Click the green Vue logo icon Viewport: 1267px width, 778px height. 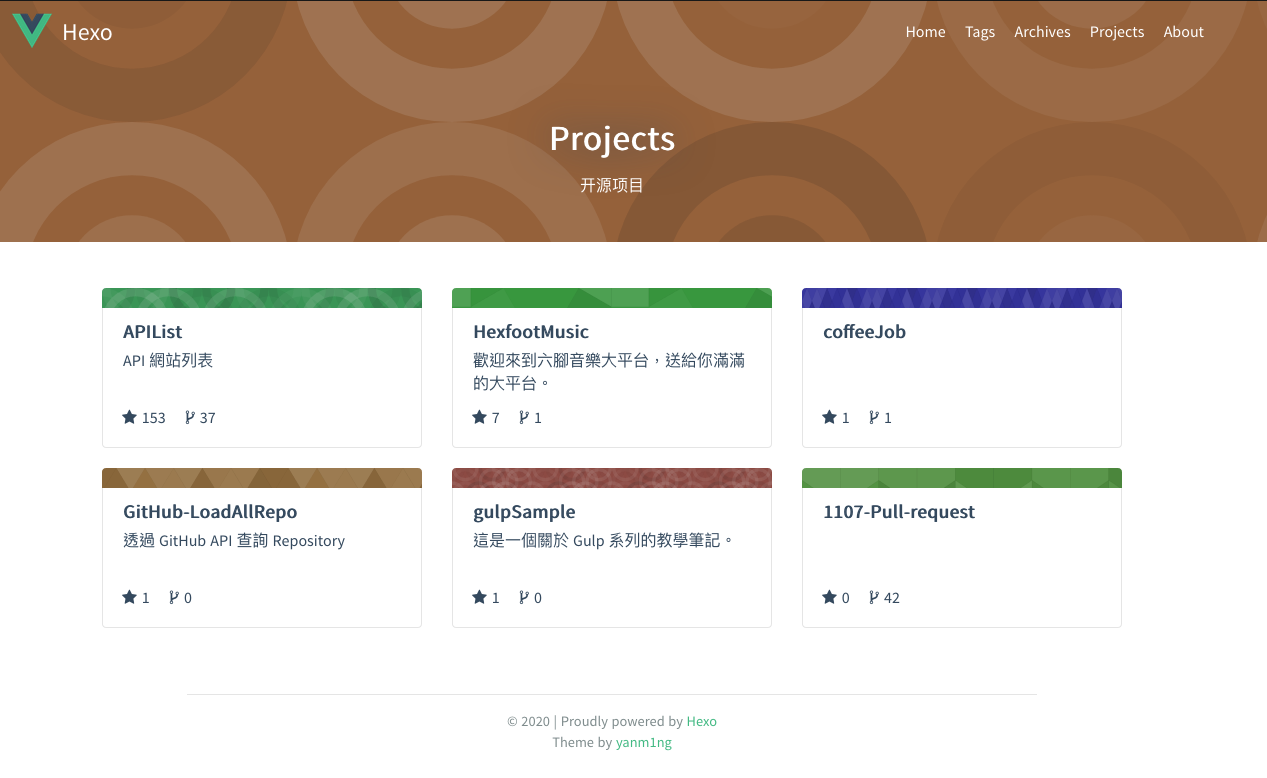(32, 31)
